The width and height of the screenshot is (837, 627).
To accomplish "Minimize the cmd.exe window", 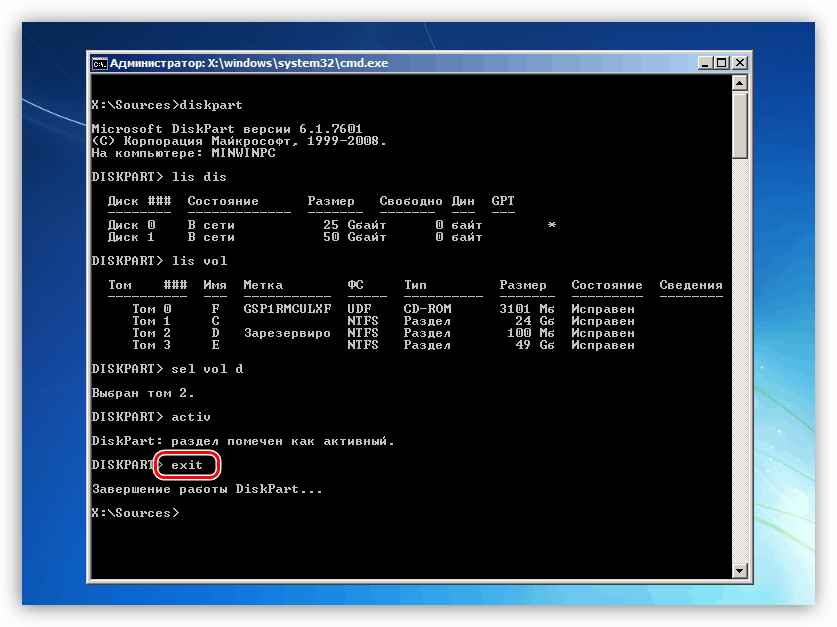I will 705,63.
